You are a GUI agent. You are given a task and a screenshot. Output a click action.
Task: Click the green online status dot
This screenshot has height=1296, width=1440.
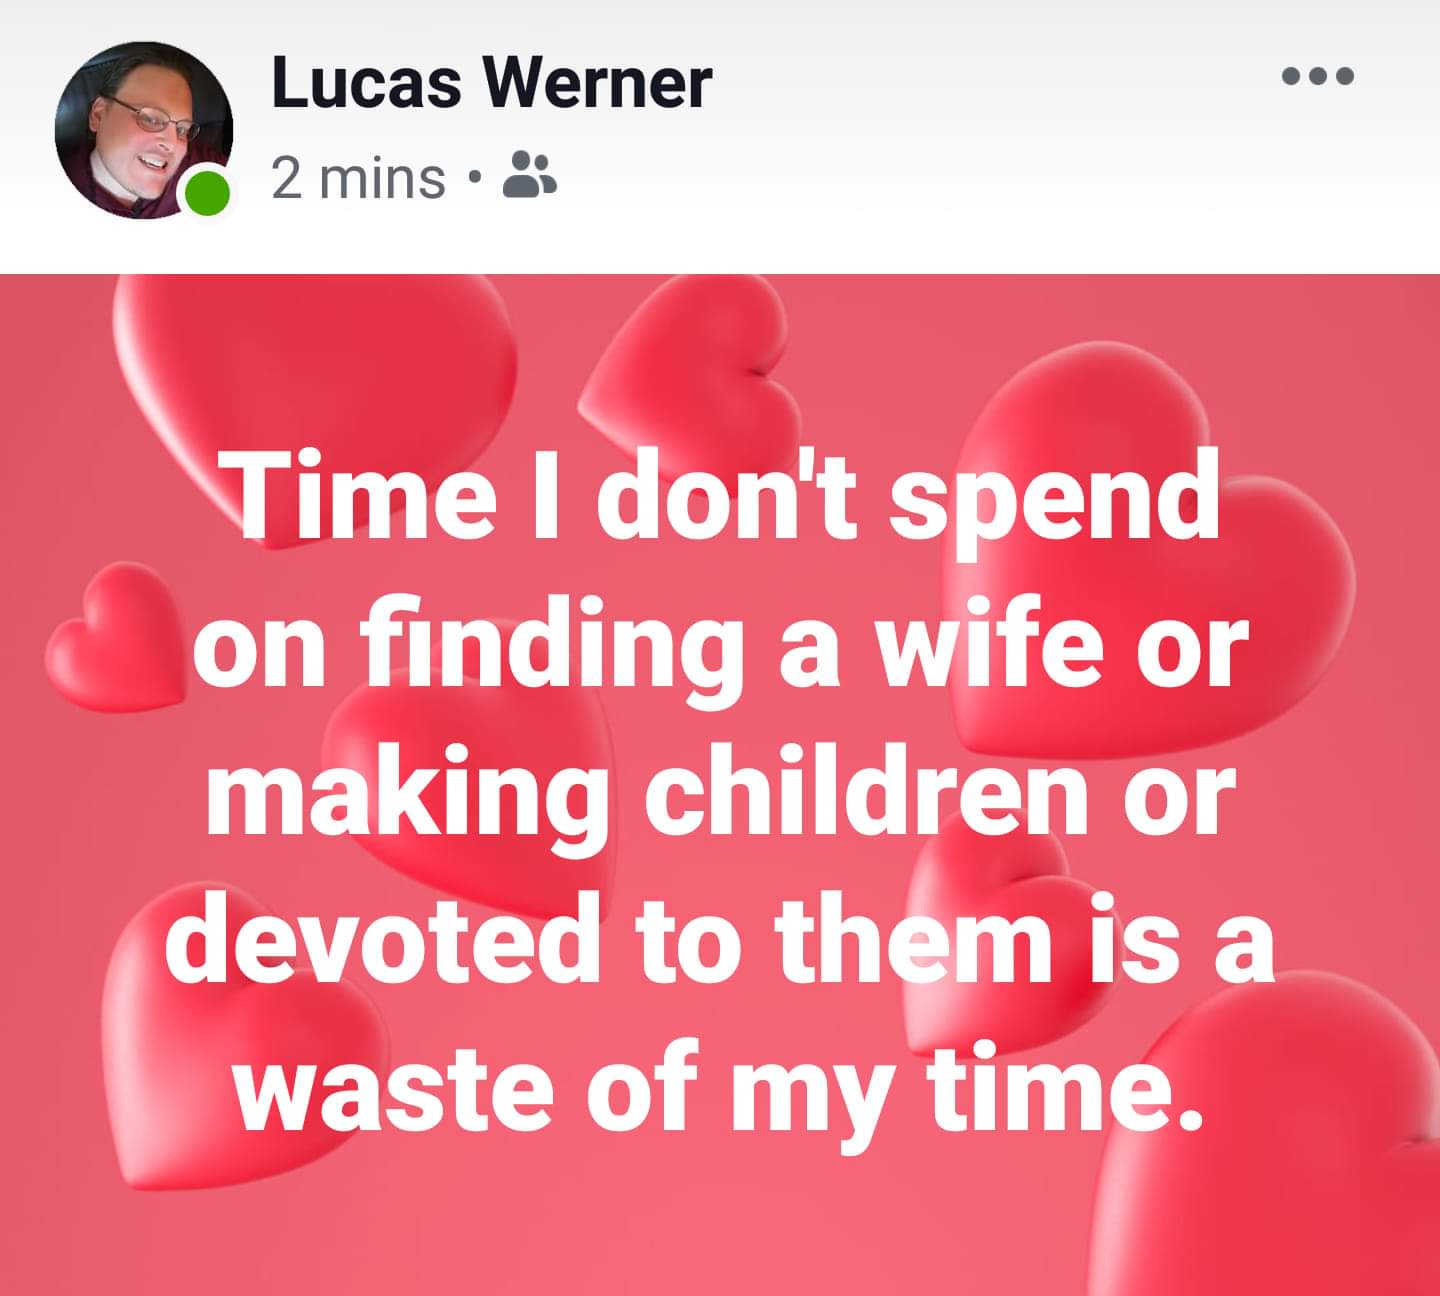[208, 193]
